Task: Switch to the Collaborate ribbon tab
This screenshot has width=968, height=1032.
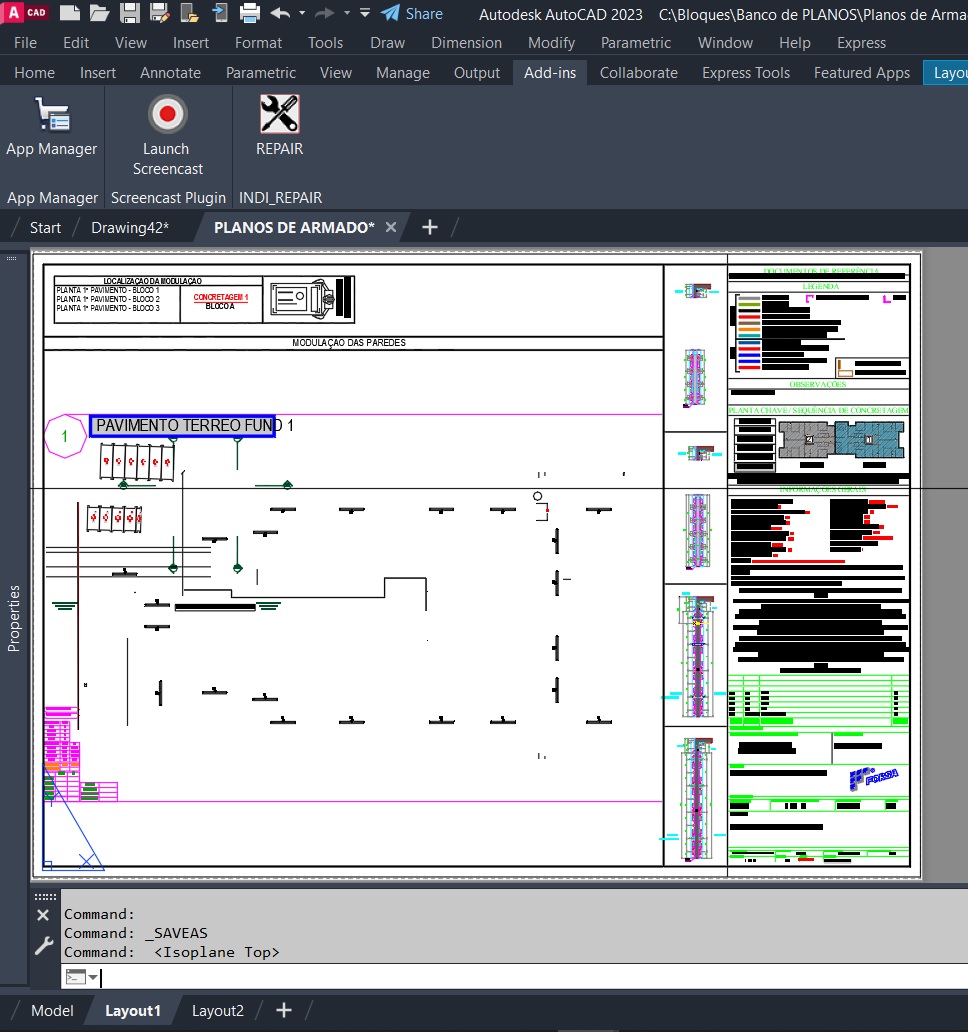Action: [x=639, y=72]
